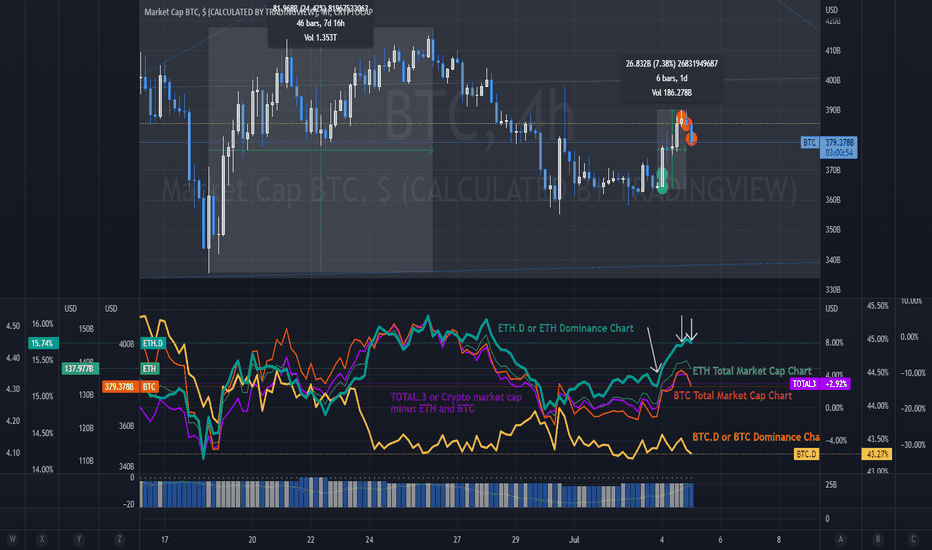Click the -4.00% lower axis value
This screenshot has width=932, height=550.
pos(836,441)
